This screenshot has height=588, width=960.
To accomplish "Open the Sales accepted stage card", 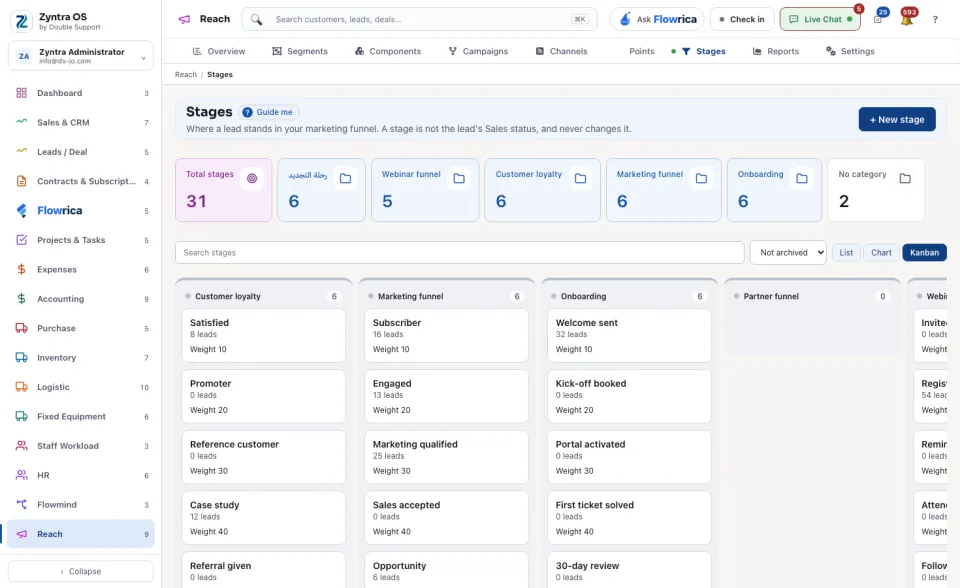I will tap(446, 518).
